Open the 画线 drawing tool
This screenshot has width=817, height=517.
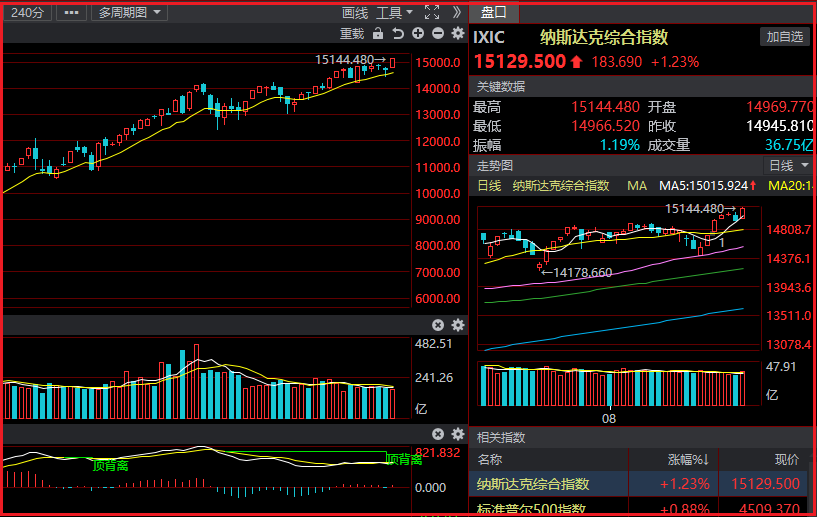click(x=355, y=13)
